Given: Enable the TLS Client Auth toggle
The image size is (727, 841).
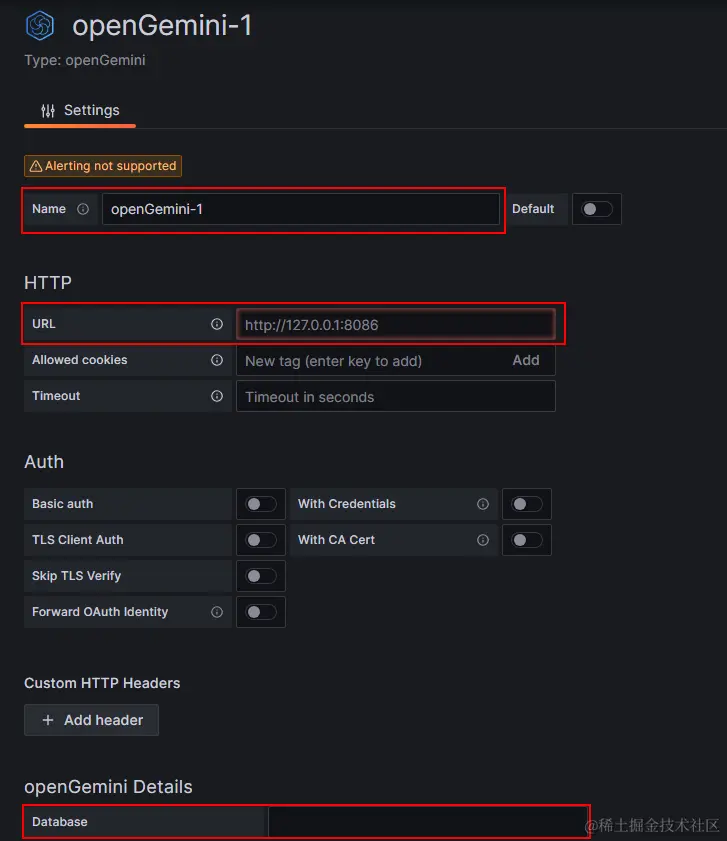Looking at the screenshot, I should (x=261, y=540).
